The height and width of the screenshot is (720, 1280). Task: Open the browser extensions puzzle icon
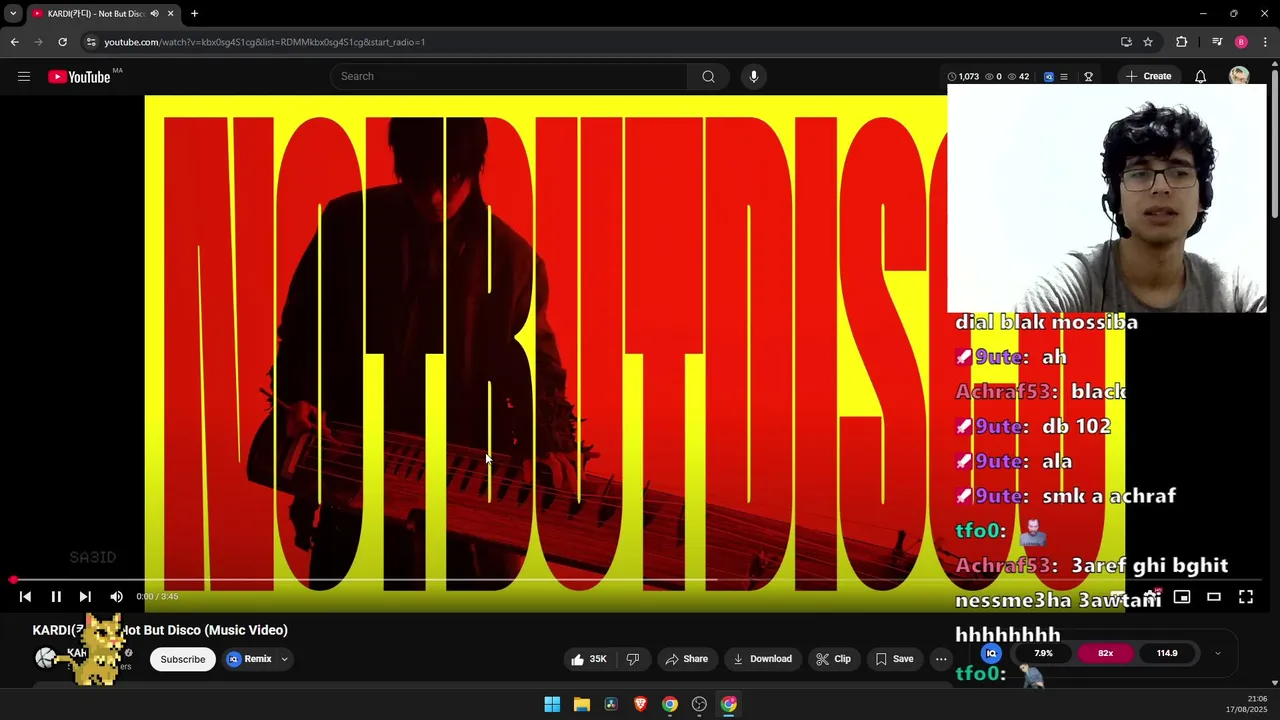coord(1181,42)
